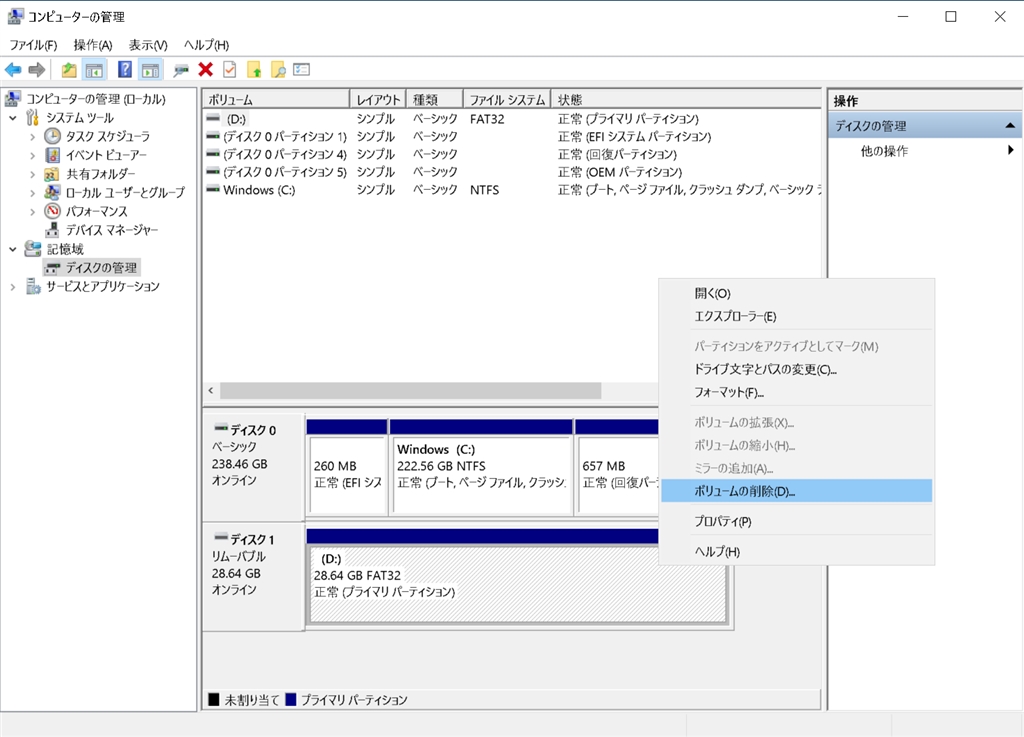Click the up one level folder icon
The image size is (1024, 737).
(69, 70)
